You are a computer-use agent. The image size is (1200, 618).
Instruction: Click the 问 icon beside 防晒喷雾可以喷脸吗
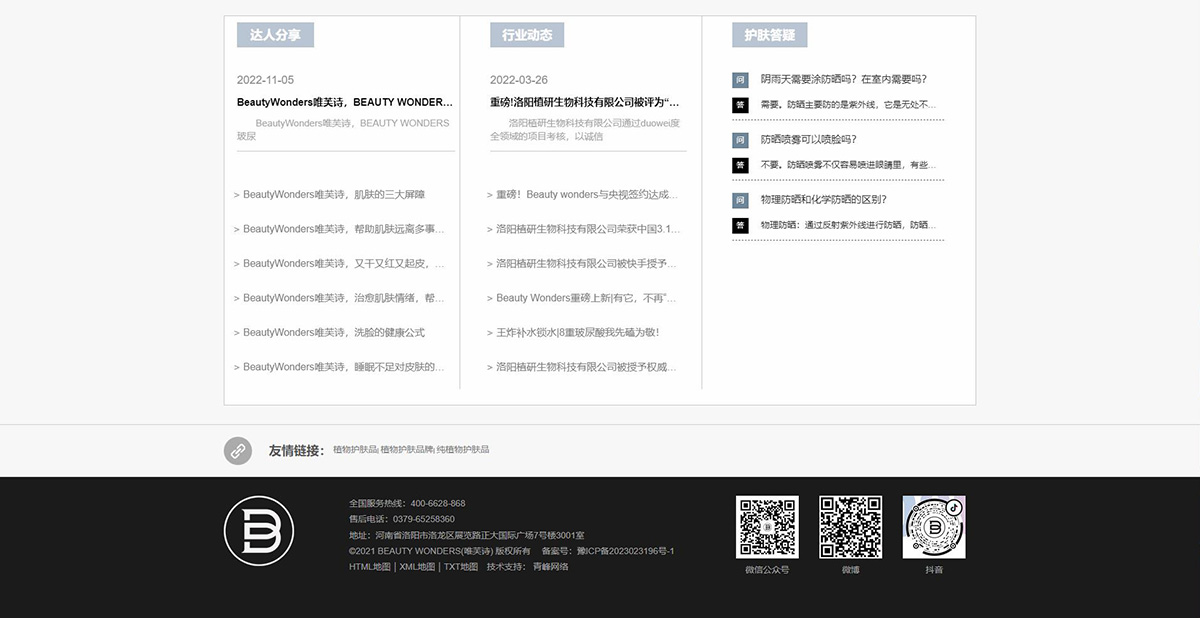(x=740, y=140)
